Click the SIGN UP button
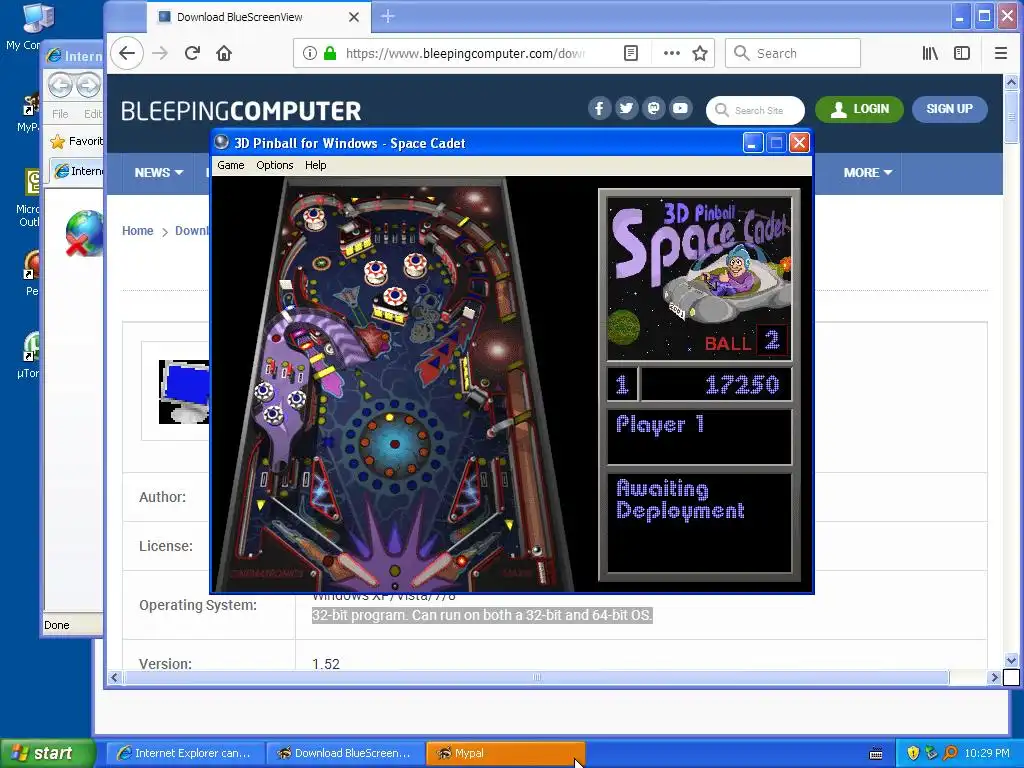Viewport: 1024px width, 768px height. tap(950, 109)
